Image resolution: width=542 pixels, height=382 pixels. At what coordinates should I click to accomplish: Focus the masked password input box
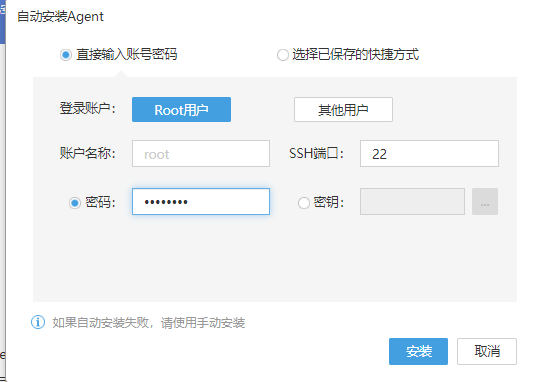pos(201,202)
